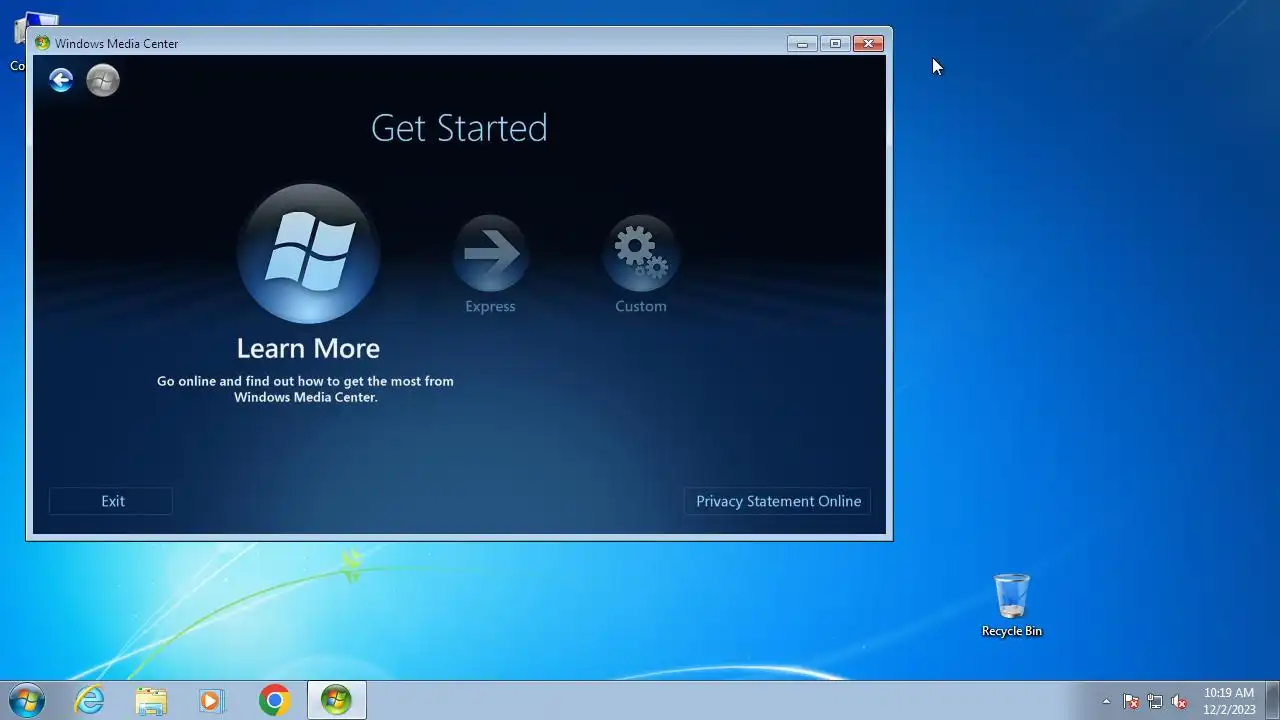Open Windows Explorer folder in taskbar
This screenshot has width=1280, height=720.
tap(151, 700)
